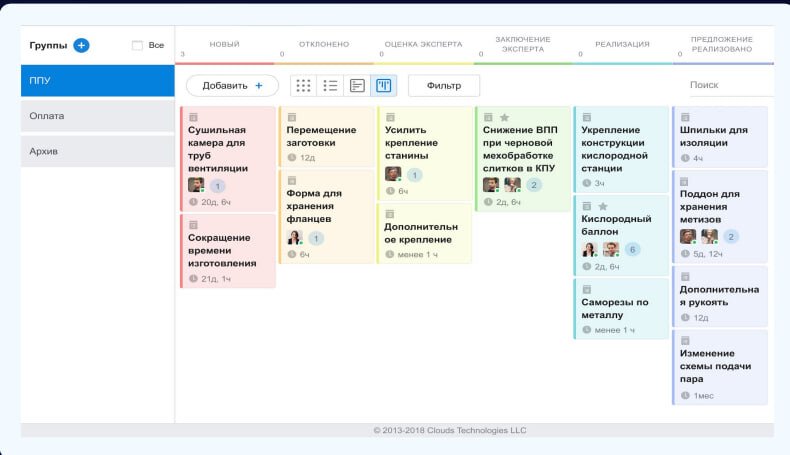This screenshot has height=455, width=790.
Task: Click the avatar on Форма для хранения фланцев
Action: point(295,238)
